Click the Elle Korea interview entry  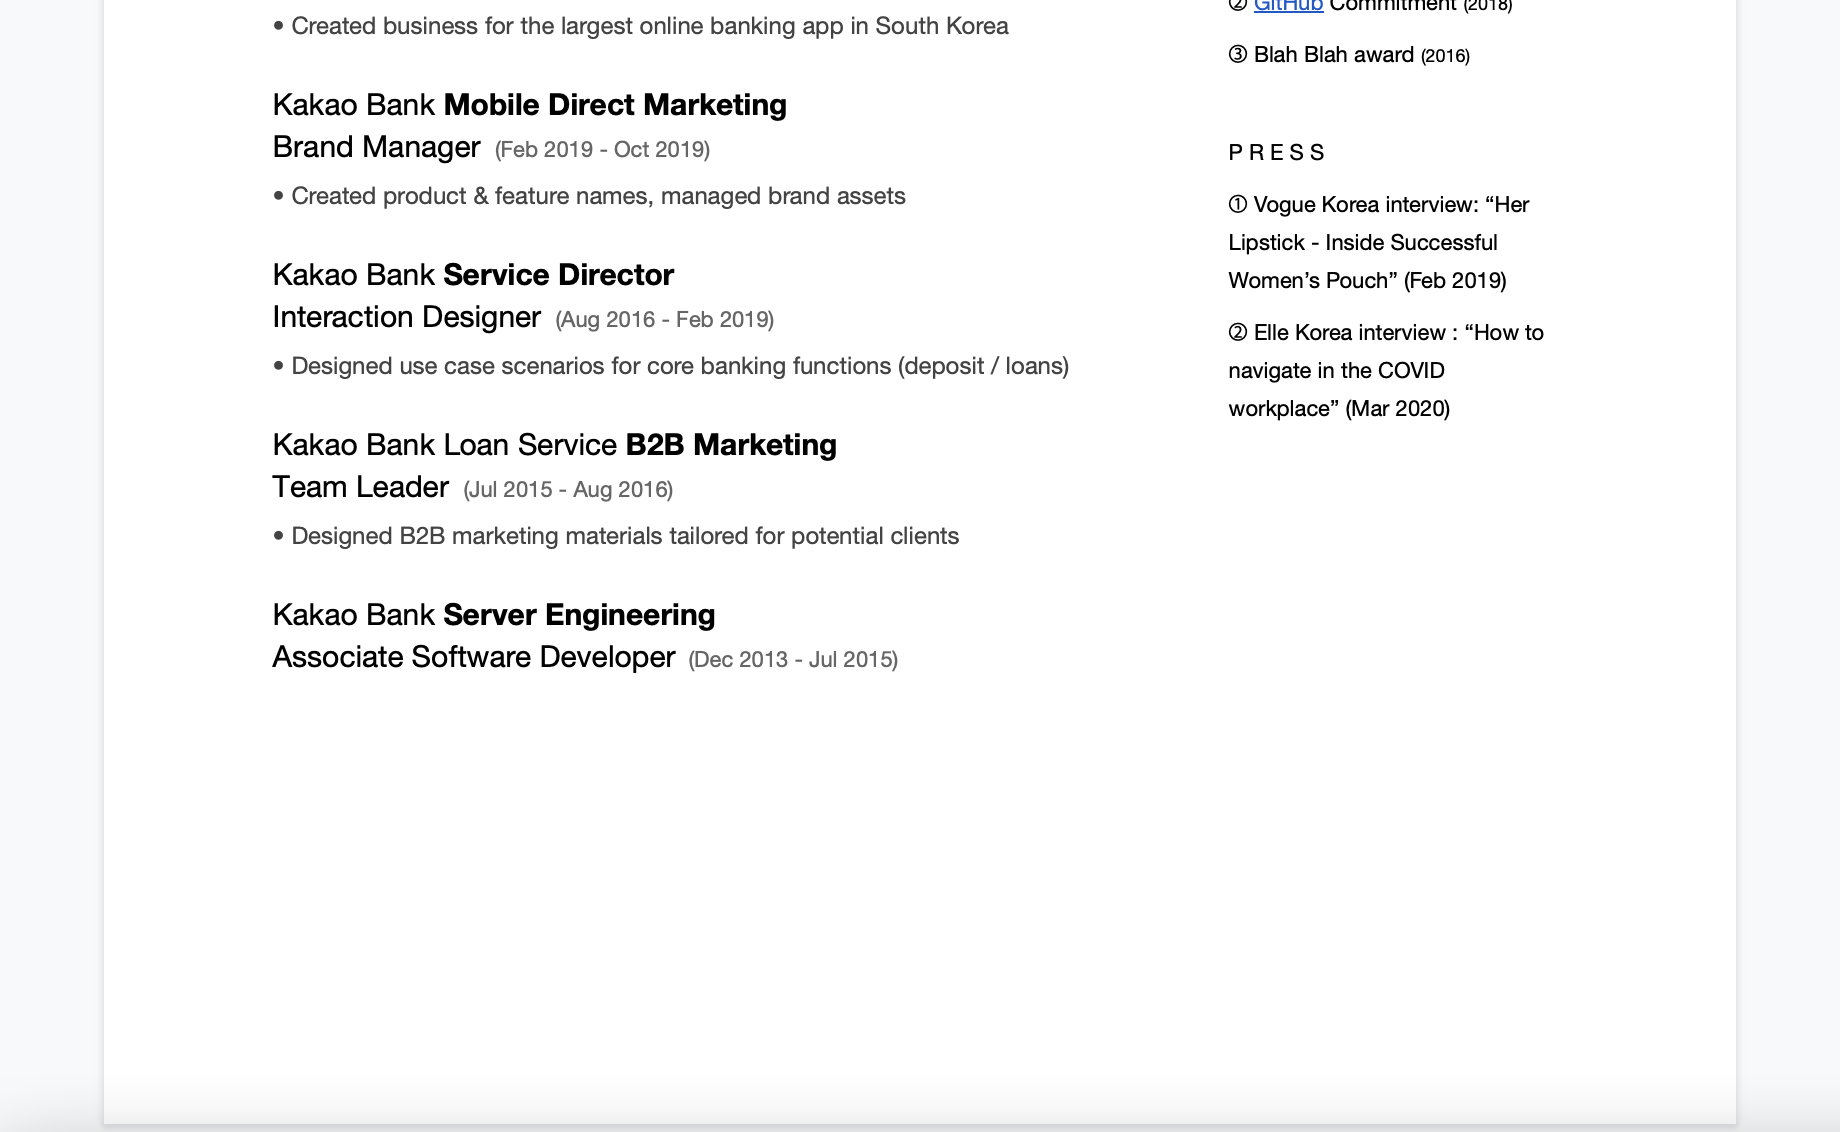point(1386,371)
